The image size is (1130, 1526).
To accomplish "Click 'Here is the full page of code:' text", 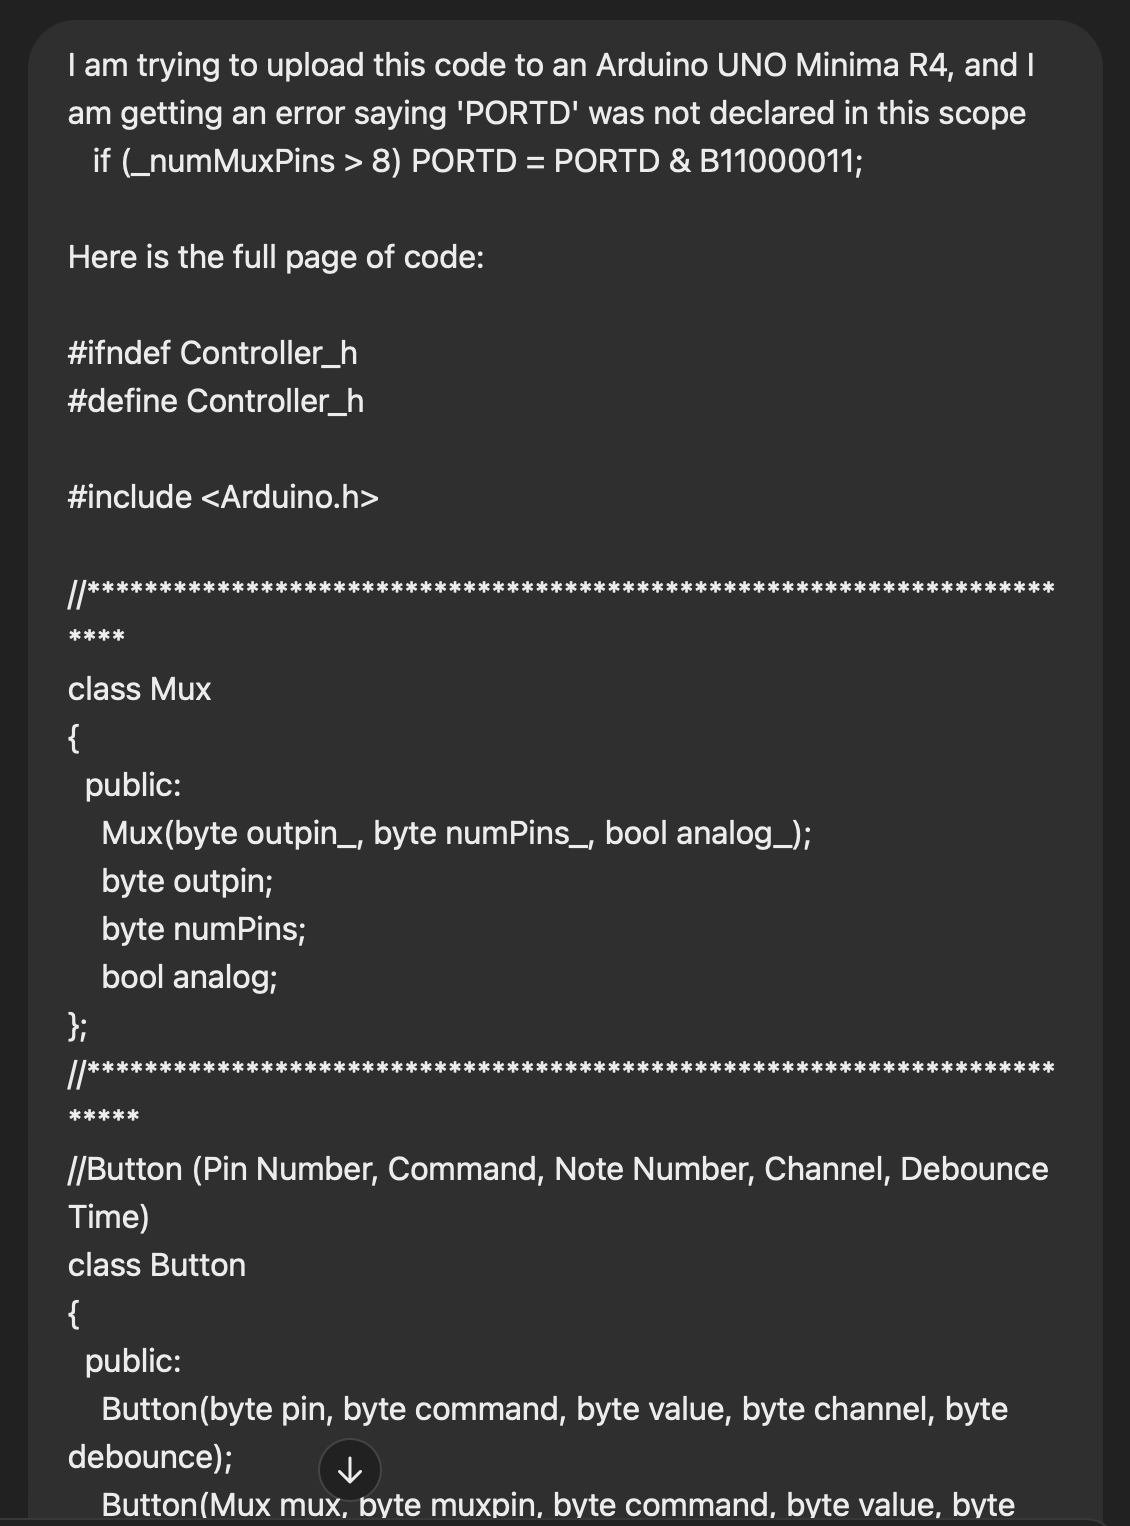I will pyautogui.click(x=276, y=257).
